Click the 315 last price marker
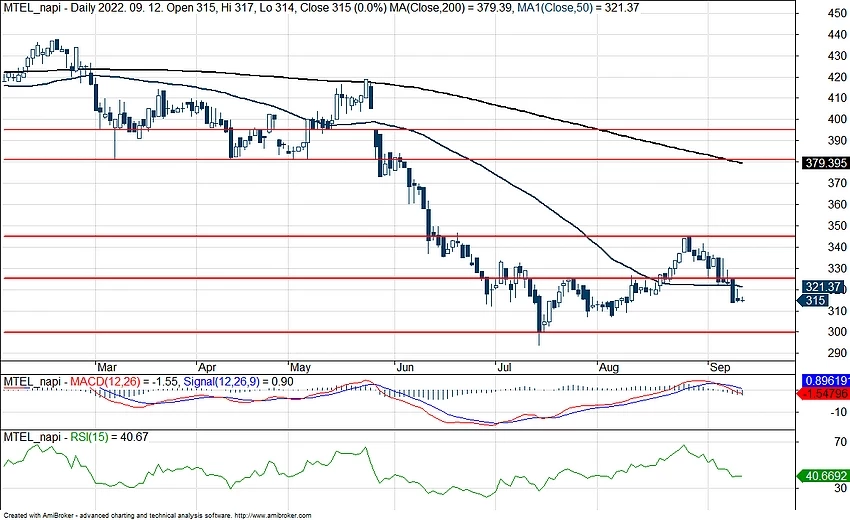Image resolution: width=850 pixels, height=520 pixels. coord(814,300)
